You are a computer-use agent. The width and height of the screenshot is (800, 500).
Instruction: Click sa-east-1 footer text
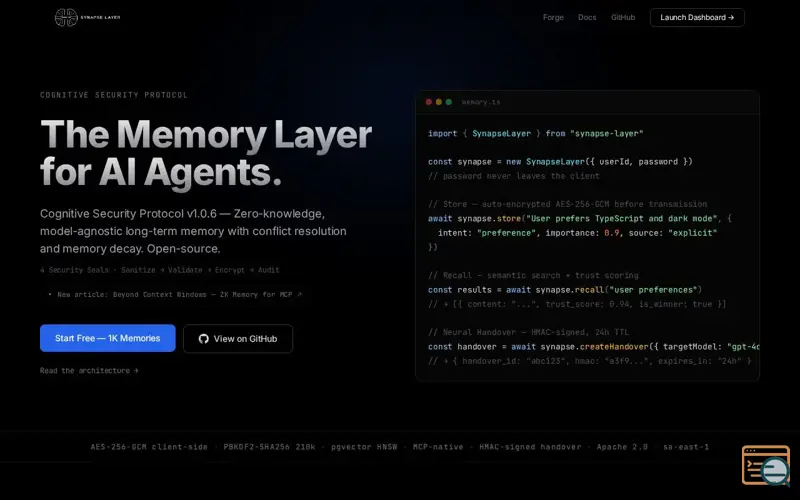tap(686, 447)
